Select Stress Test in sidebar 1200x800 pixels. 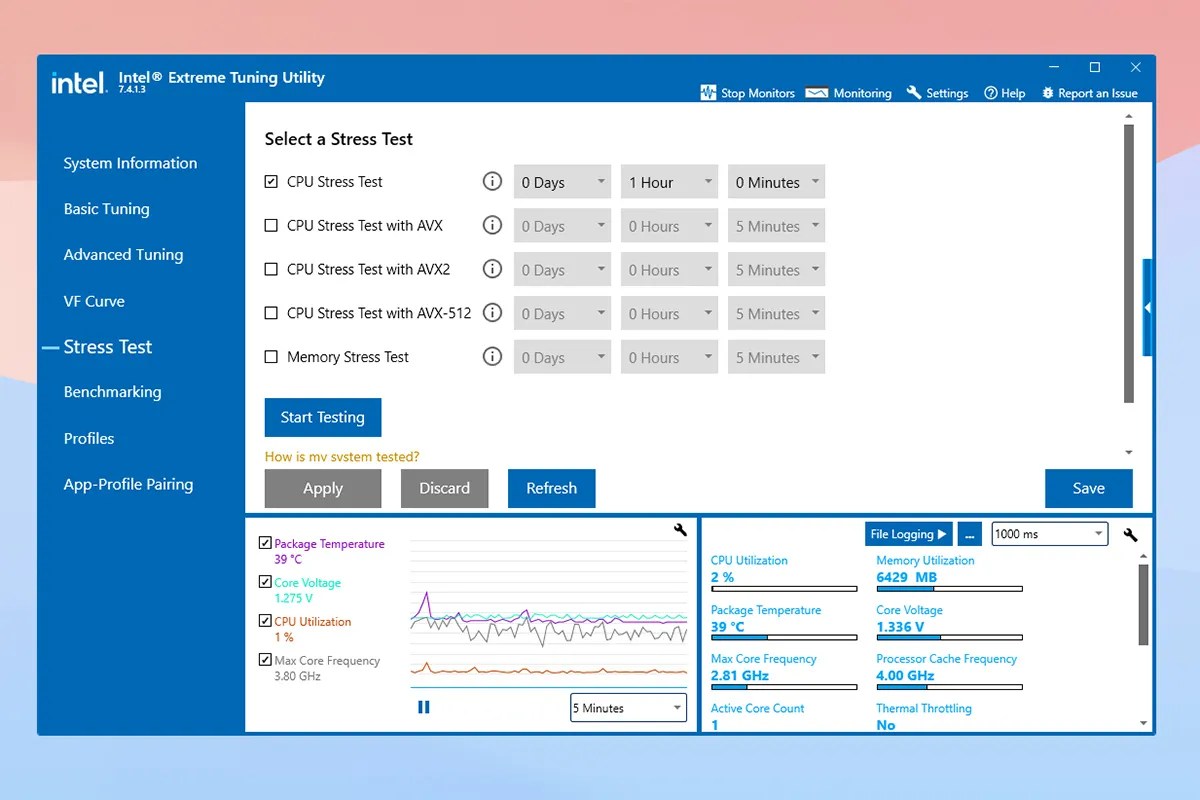[108, 347]
